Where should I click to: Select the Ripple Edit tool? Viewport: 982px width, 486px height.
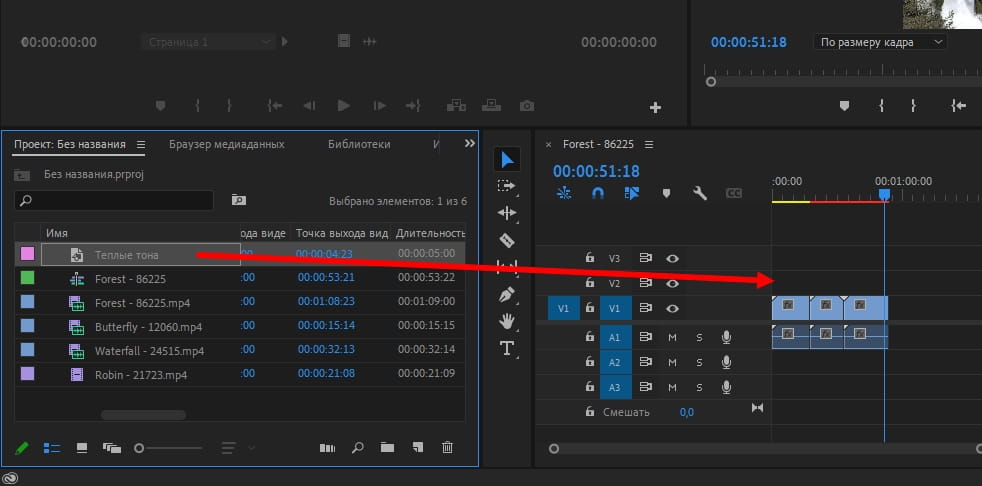click(507, 213)
